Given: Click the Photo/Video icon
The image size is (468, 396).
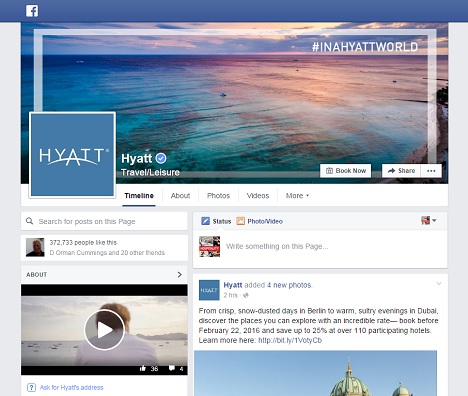Looking at the screenshot, I should [240, 221].
